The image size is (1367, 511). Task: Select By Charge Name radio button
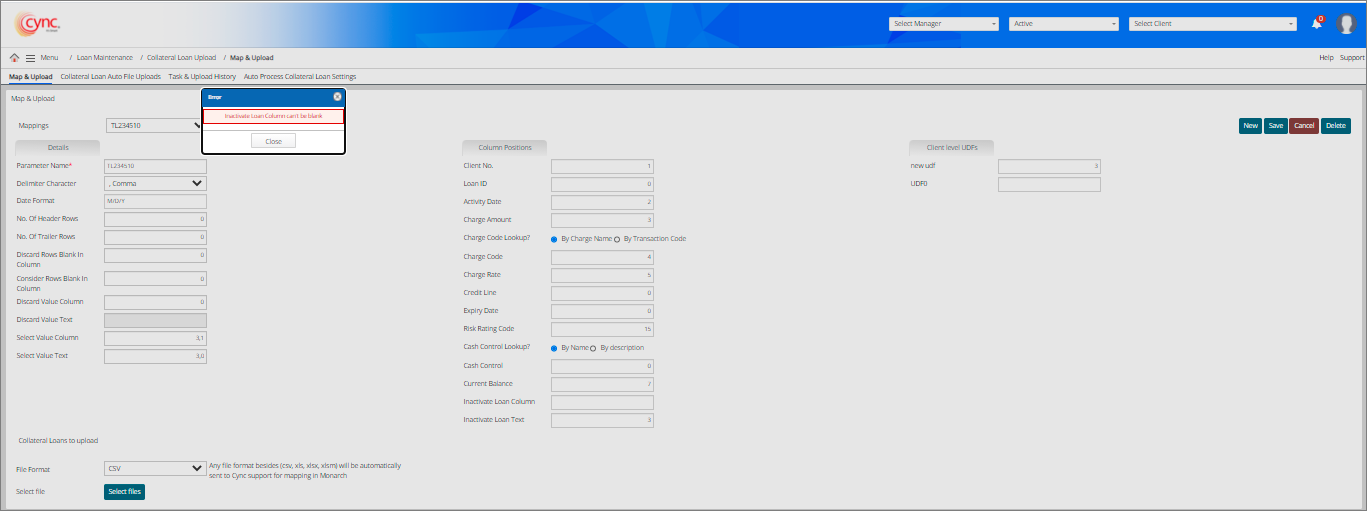coord(554,239)
